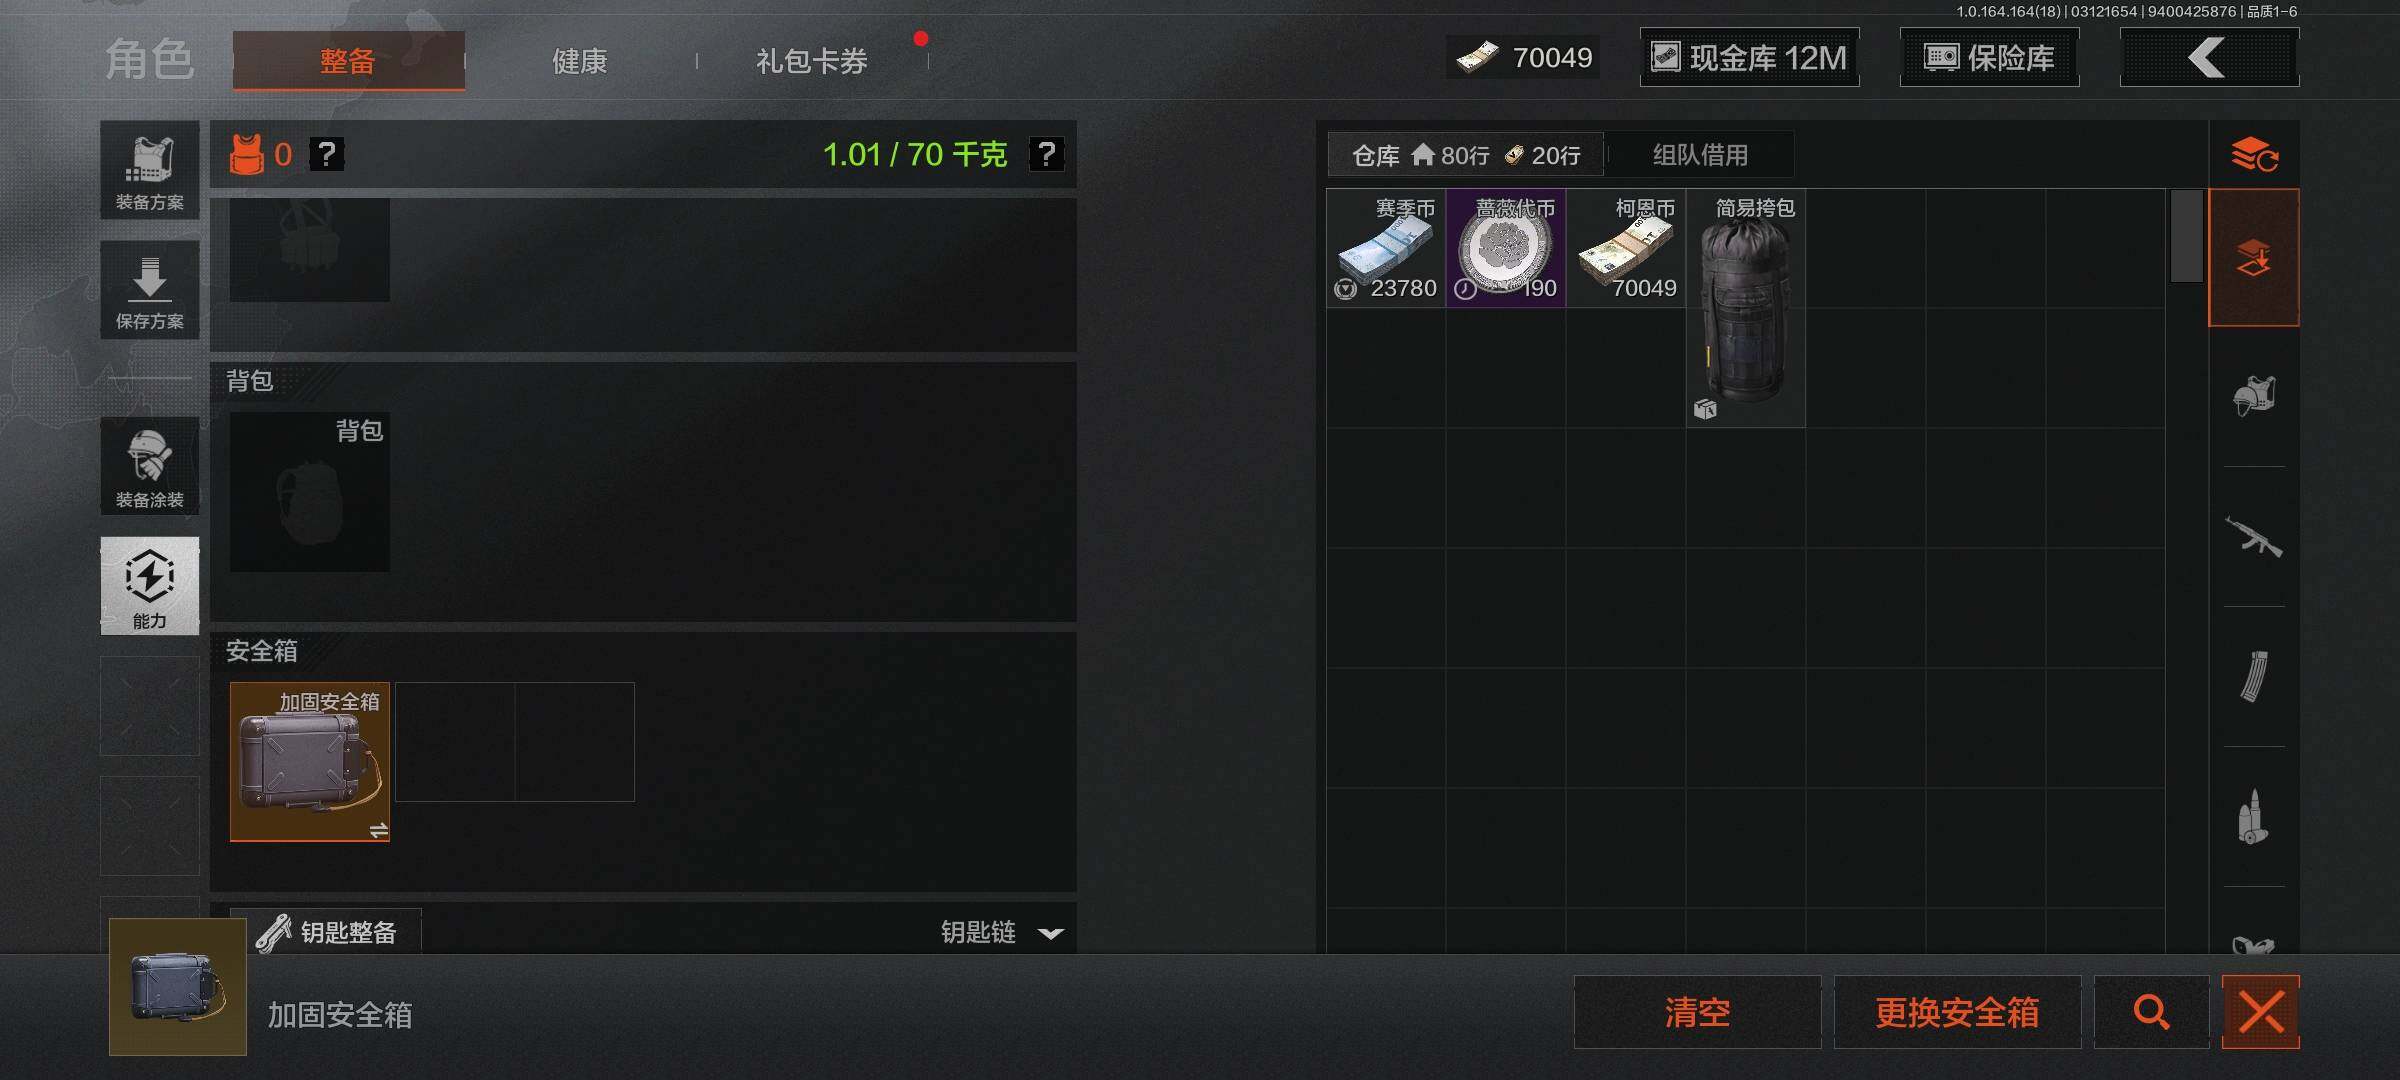This screenshot has width=2400, height=1080.
Task: Open the 礼包卡券 tab
Action: [x=812, y=61]
